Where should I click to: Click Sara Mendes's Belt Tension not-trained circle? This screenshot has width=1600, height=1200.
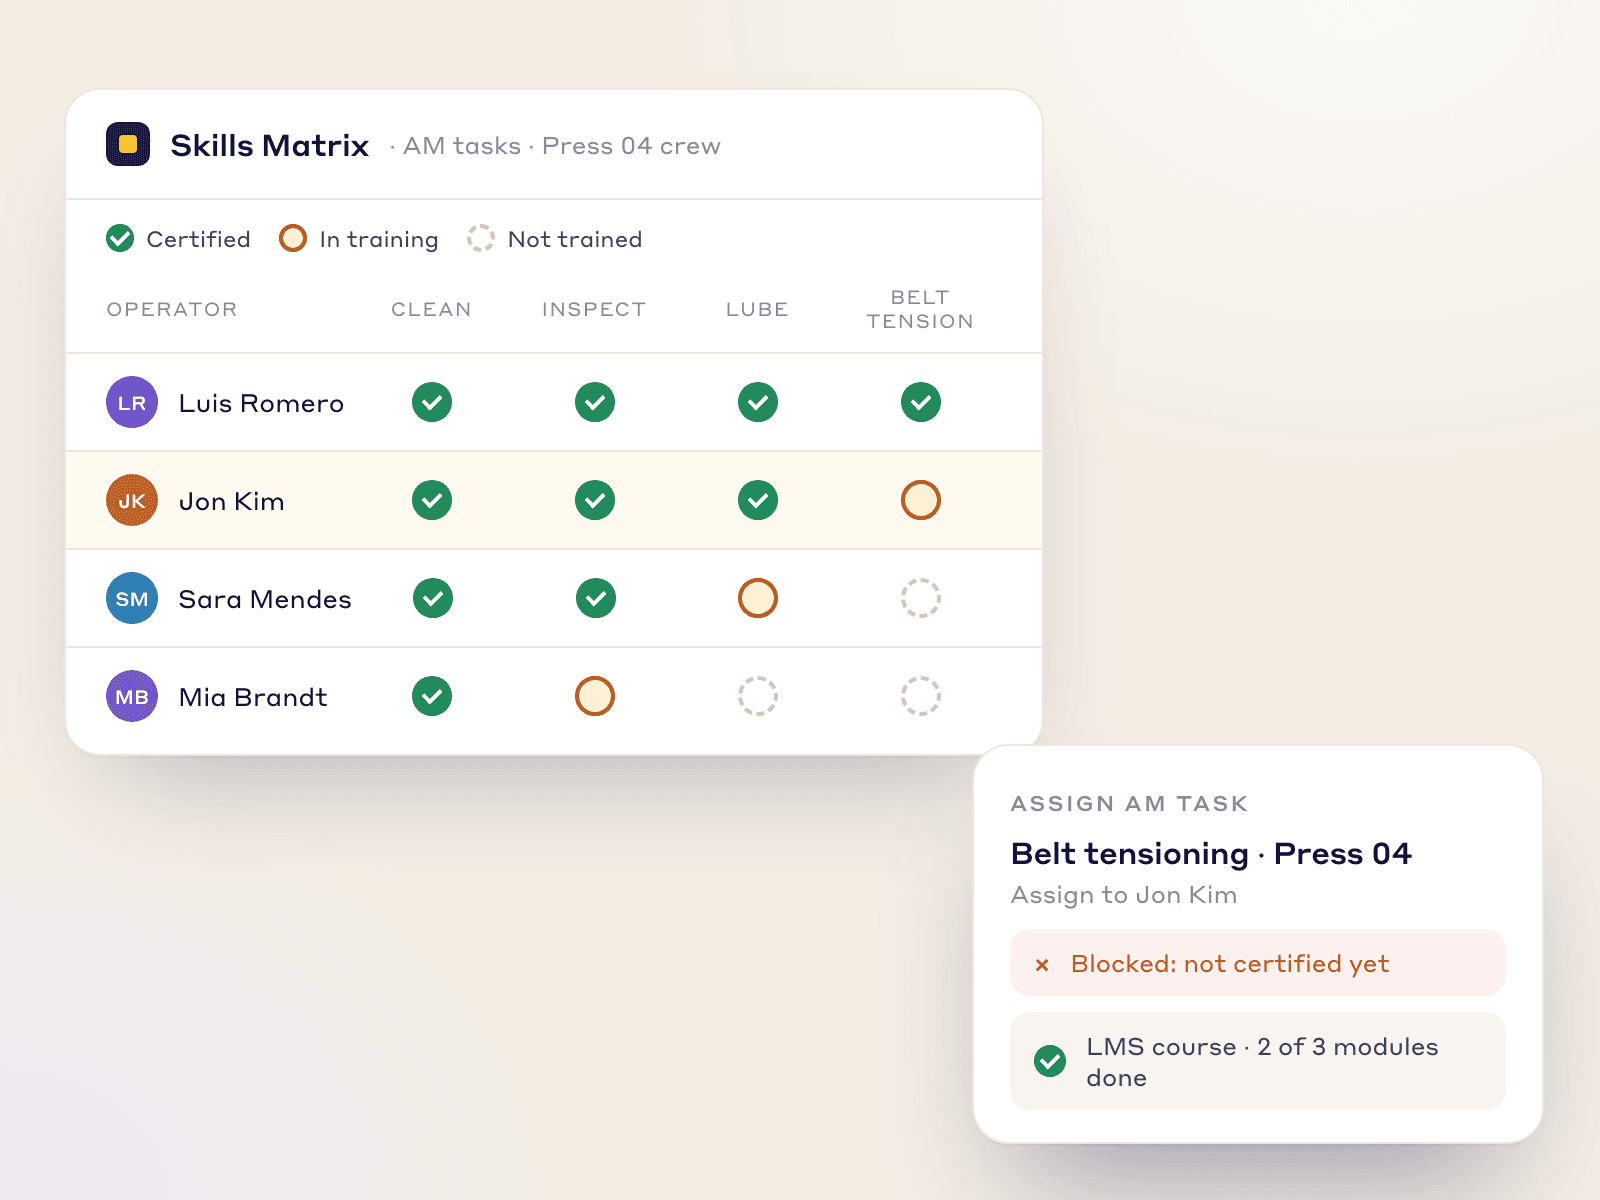click(921, 598)
